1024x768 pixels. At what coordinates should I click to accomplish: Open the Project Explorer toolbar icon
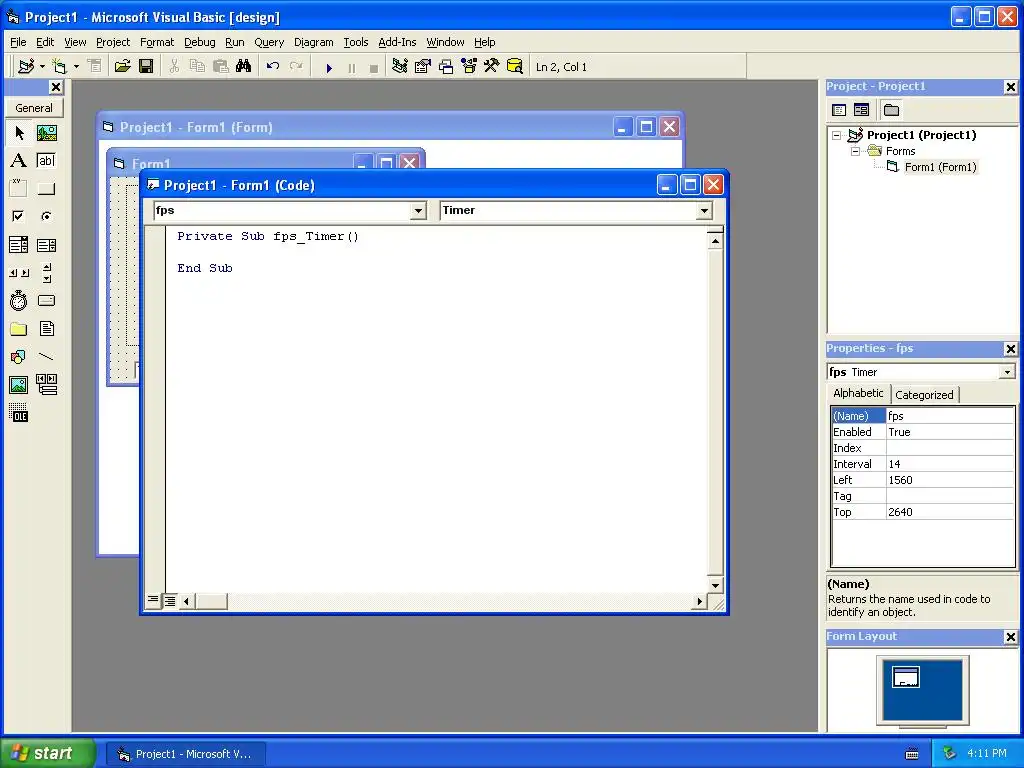pos(400,67)
